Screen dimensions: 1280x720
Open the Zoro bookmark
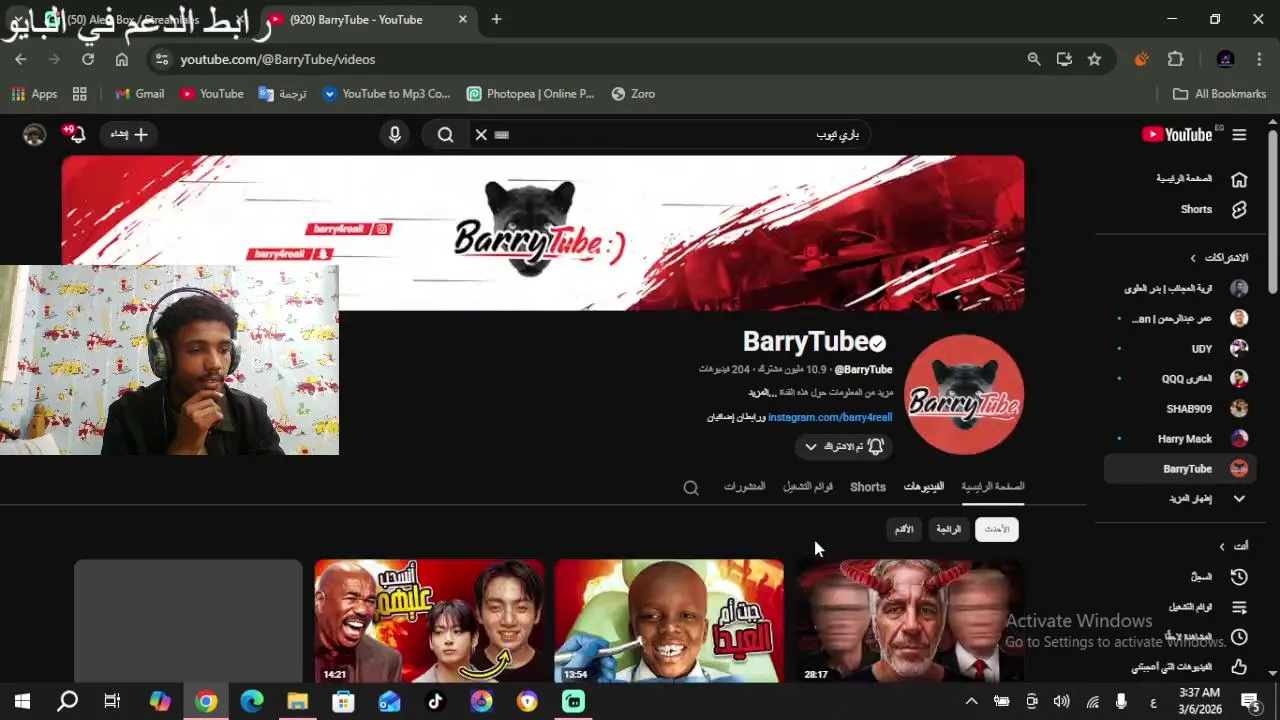click(x=633, y=94)
